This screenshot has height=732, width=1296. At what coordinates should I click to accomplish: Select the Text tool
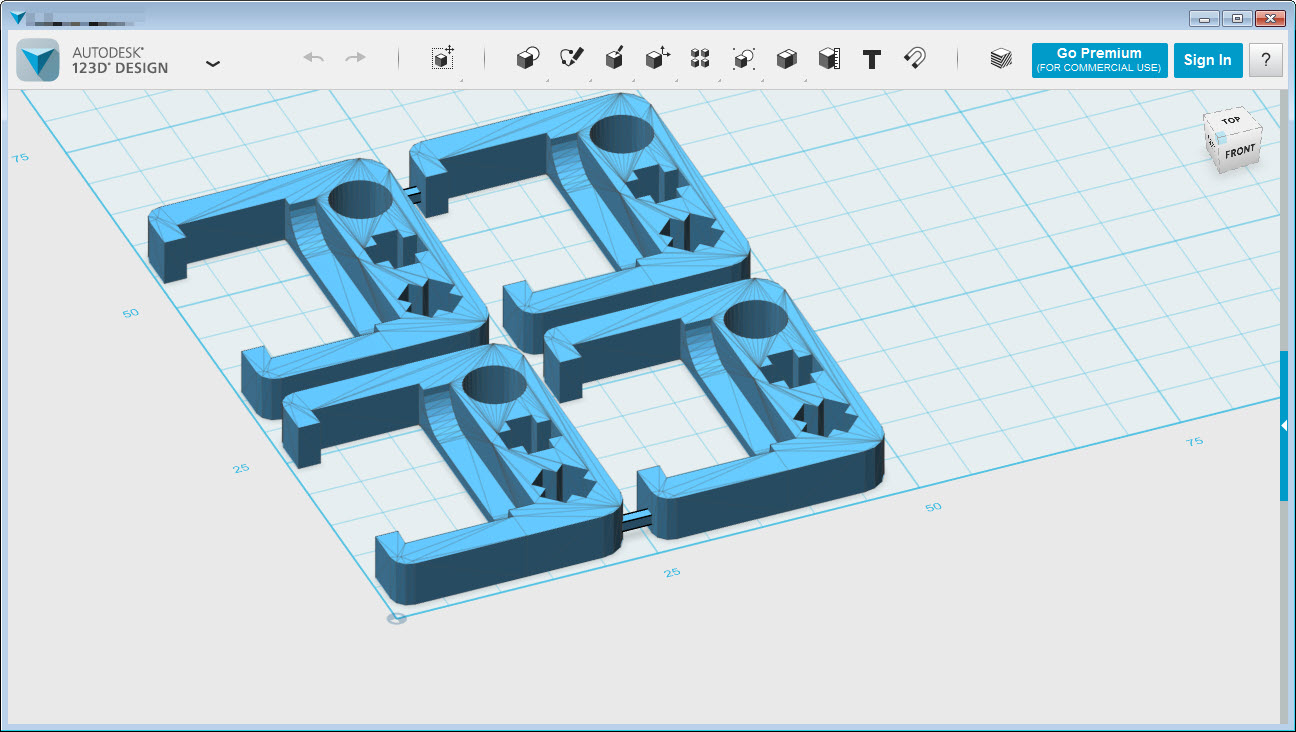pos(872,59)
